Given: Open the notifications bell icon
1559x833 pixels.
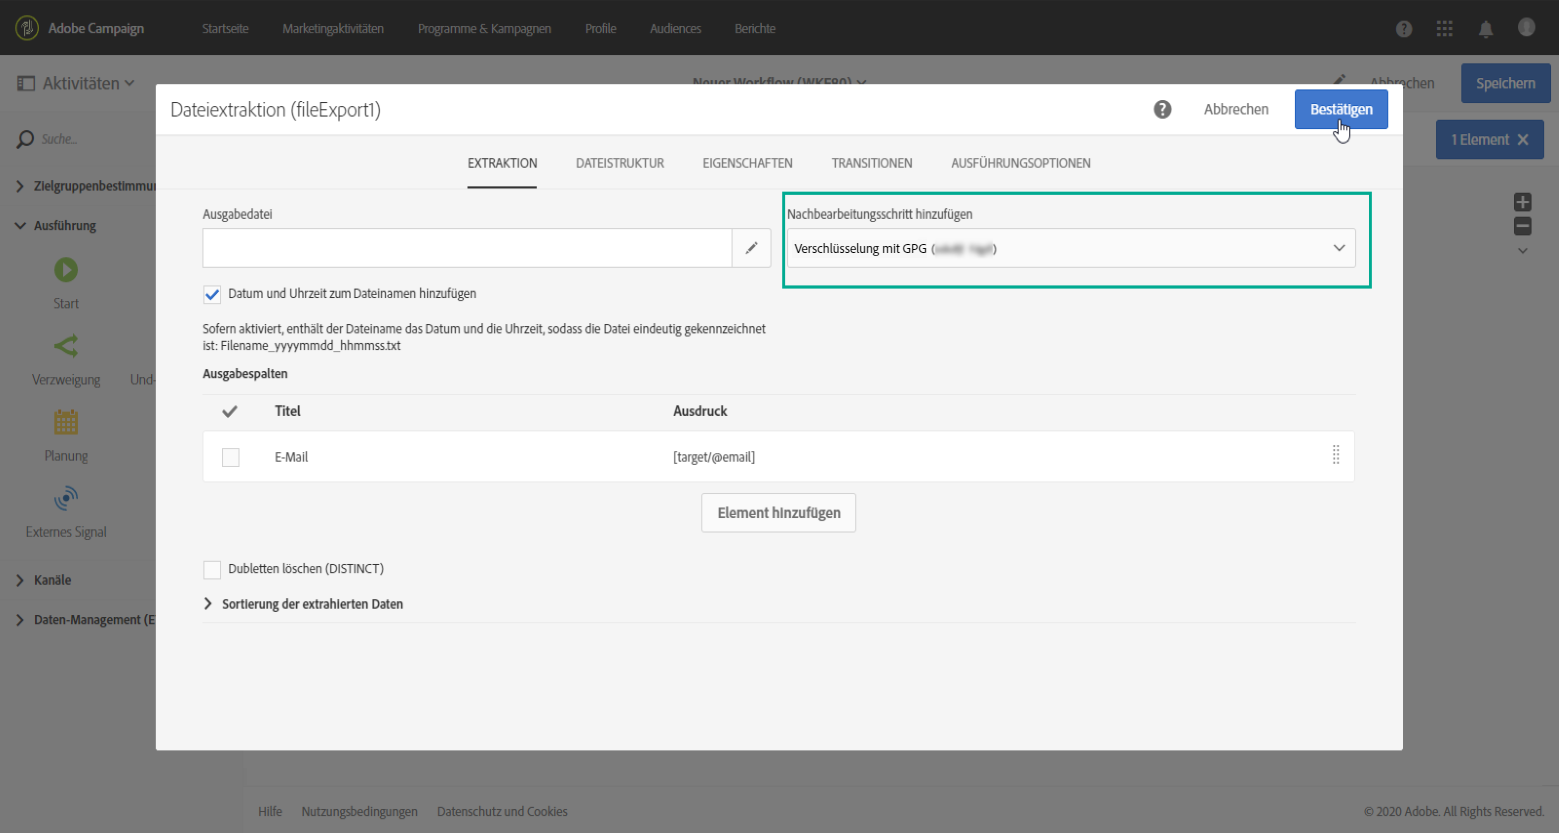Looking at the screenshot, I should [1486, 29].
